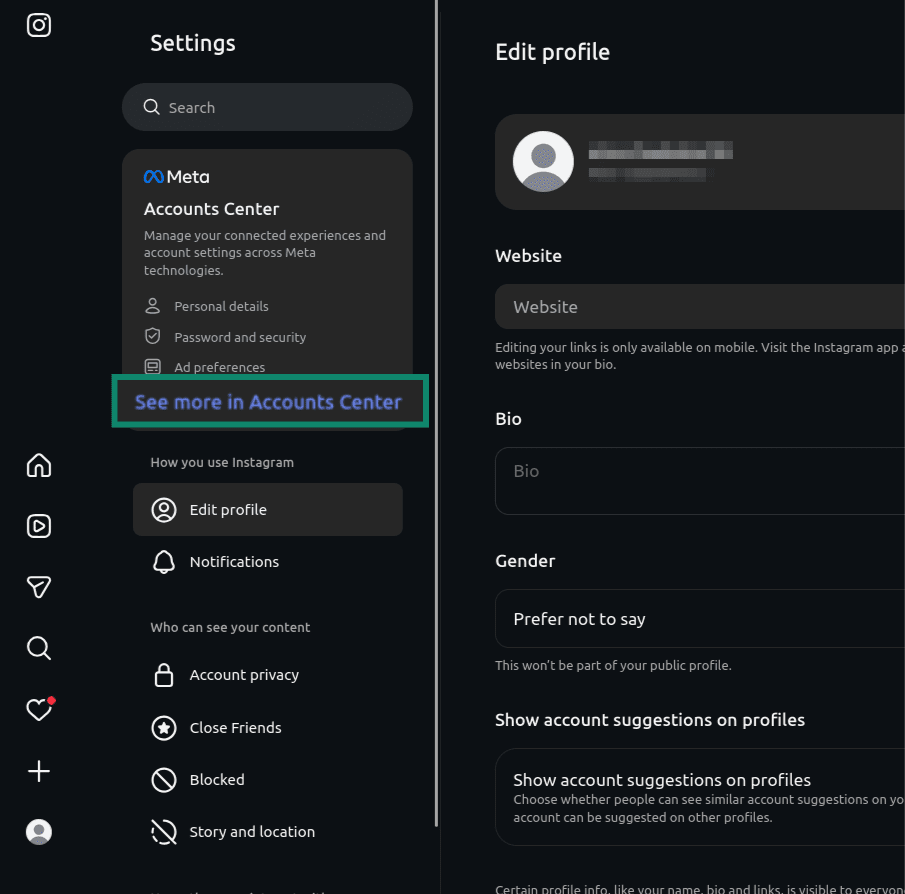Focus the Settings search field

click(x=267, y=107)
